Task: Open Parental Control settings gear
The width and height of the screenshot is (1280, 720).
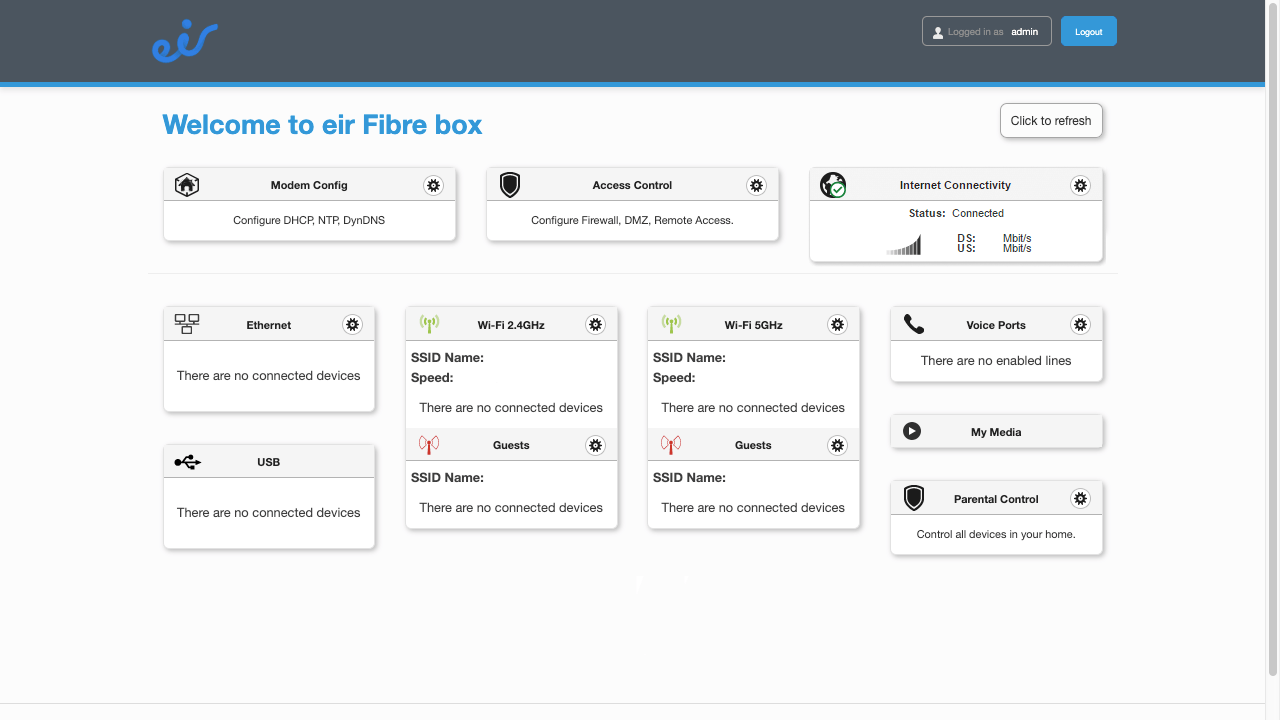Action: (x=1080, y=499)
